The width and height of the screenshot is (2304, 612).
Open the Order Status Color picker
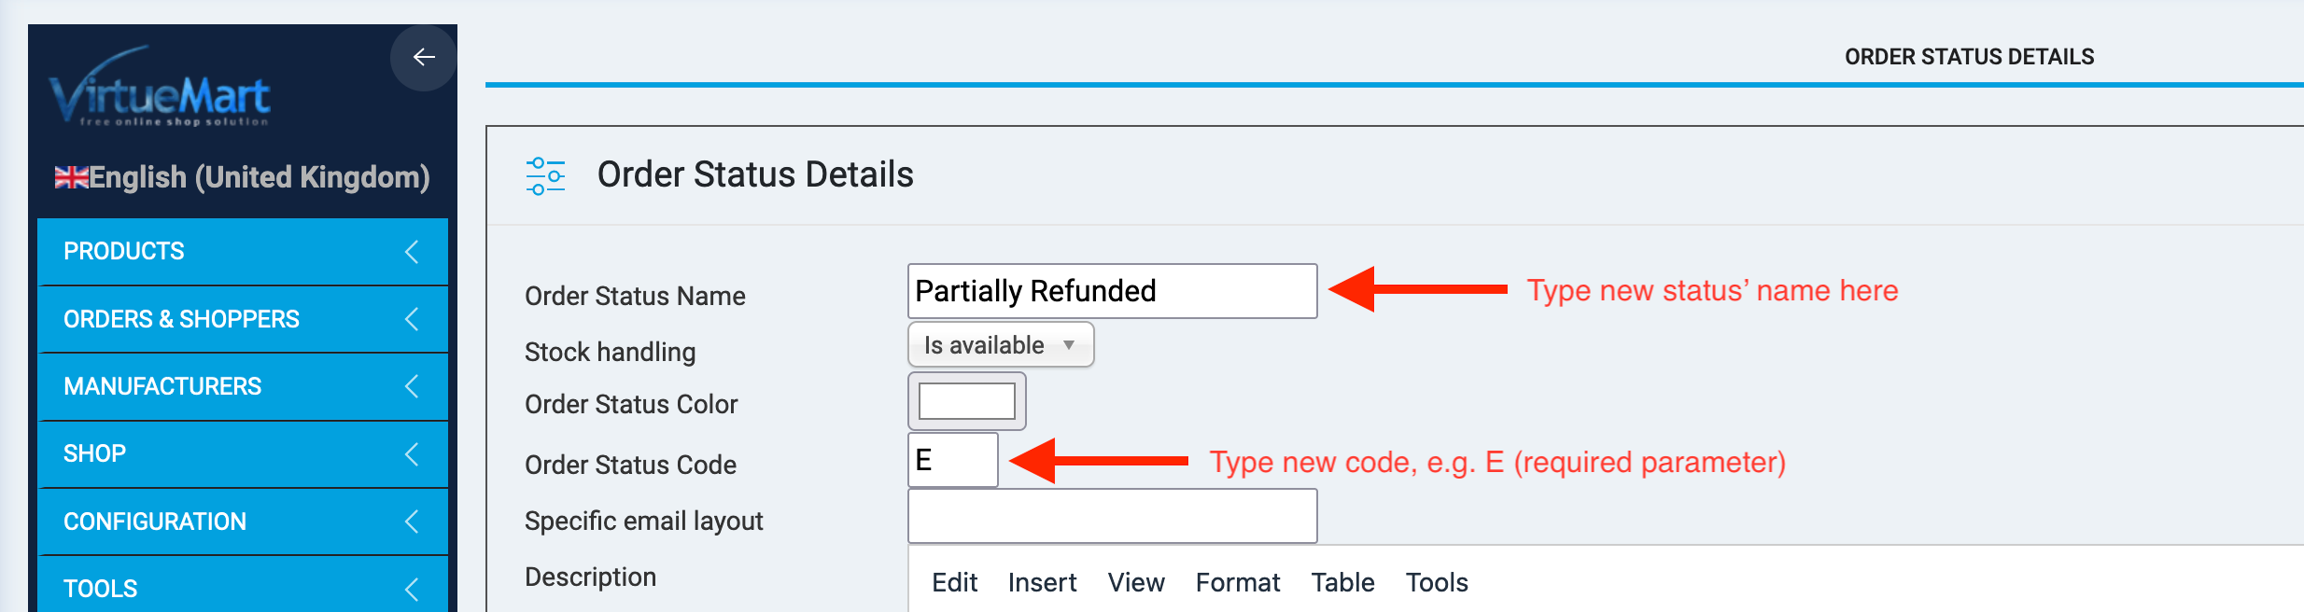click(966, 402)
